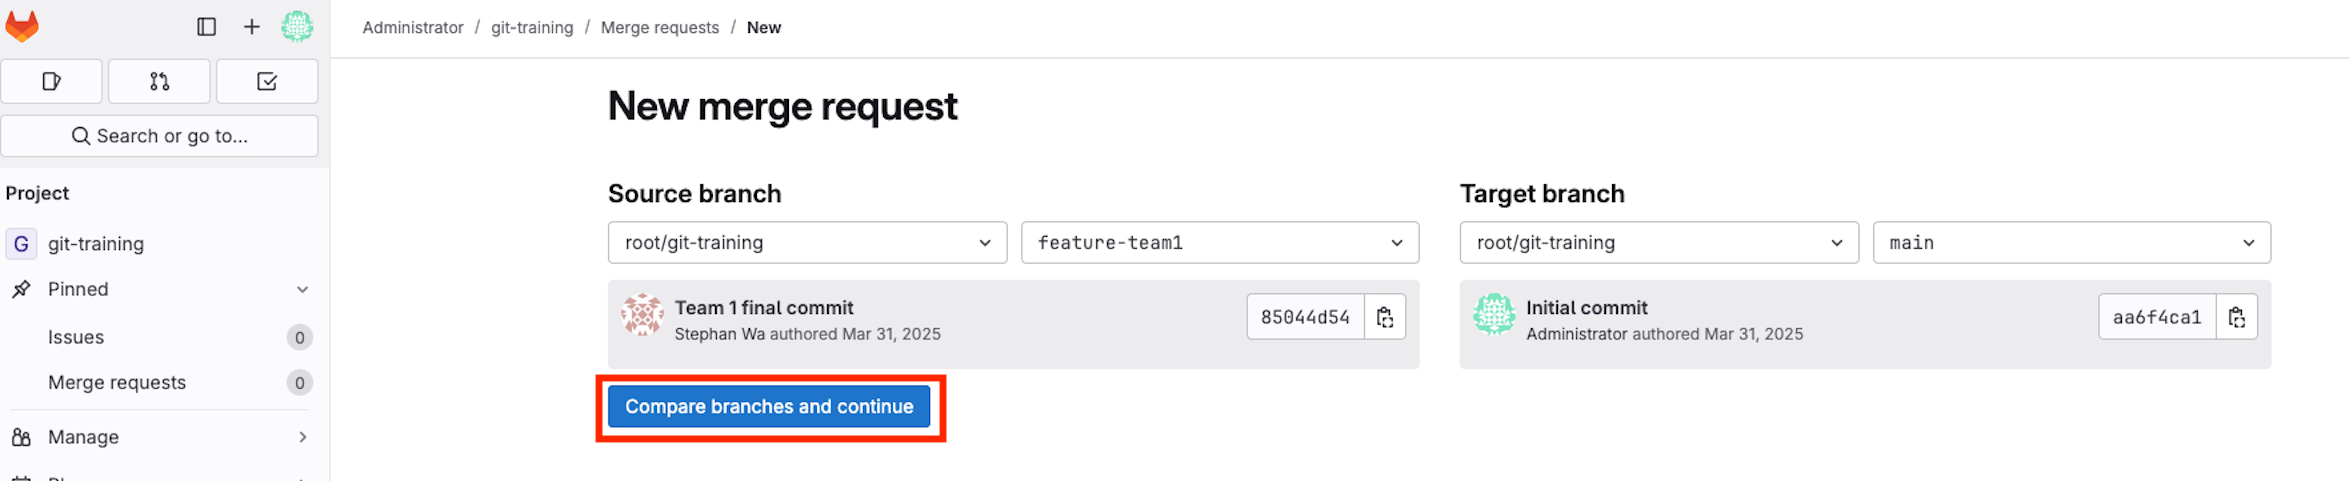
Task: Open assigned issues icon
Action: click(52, 81)
